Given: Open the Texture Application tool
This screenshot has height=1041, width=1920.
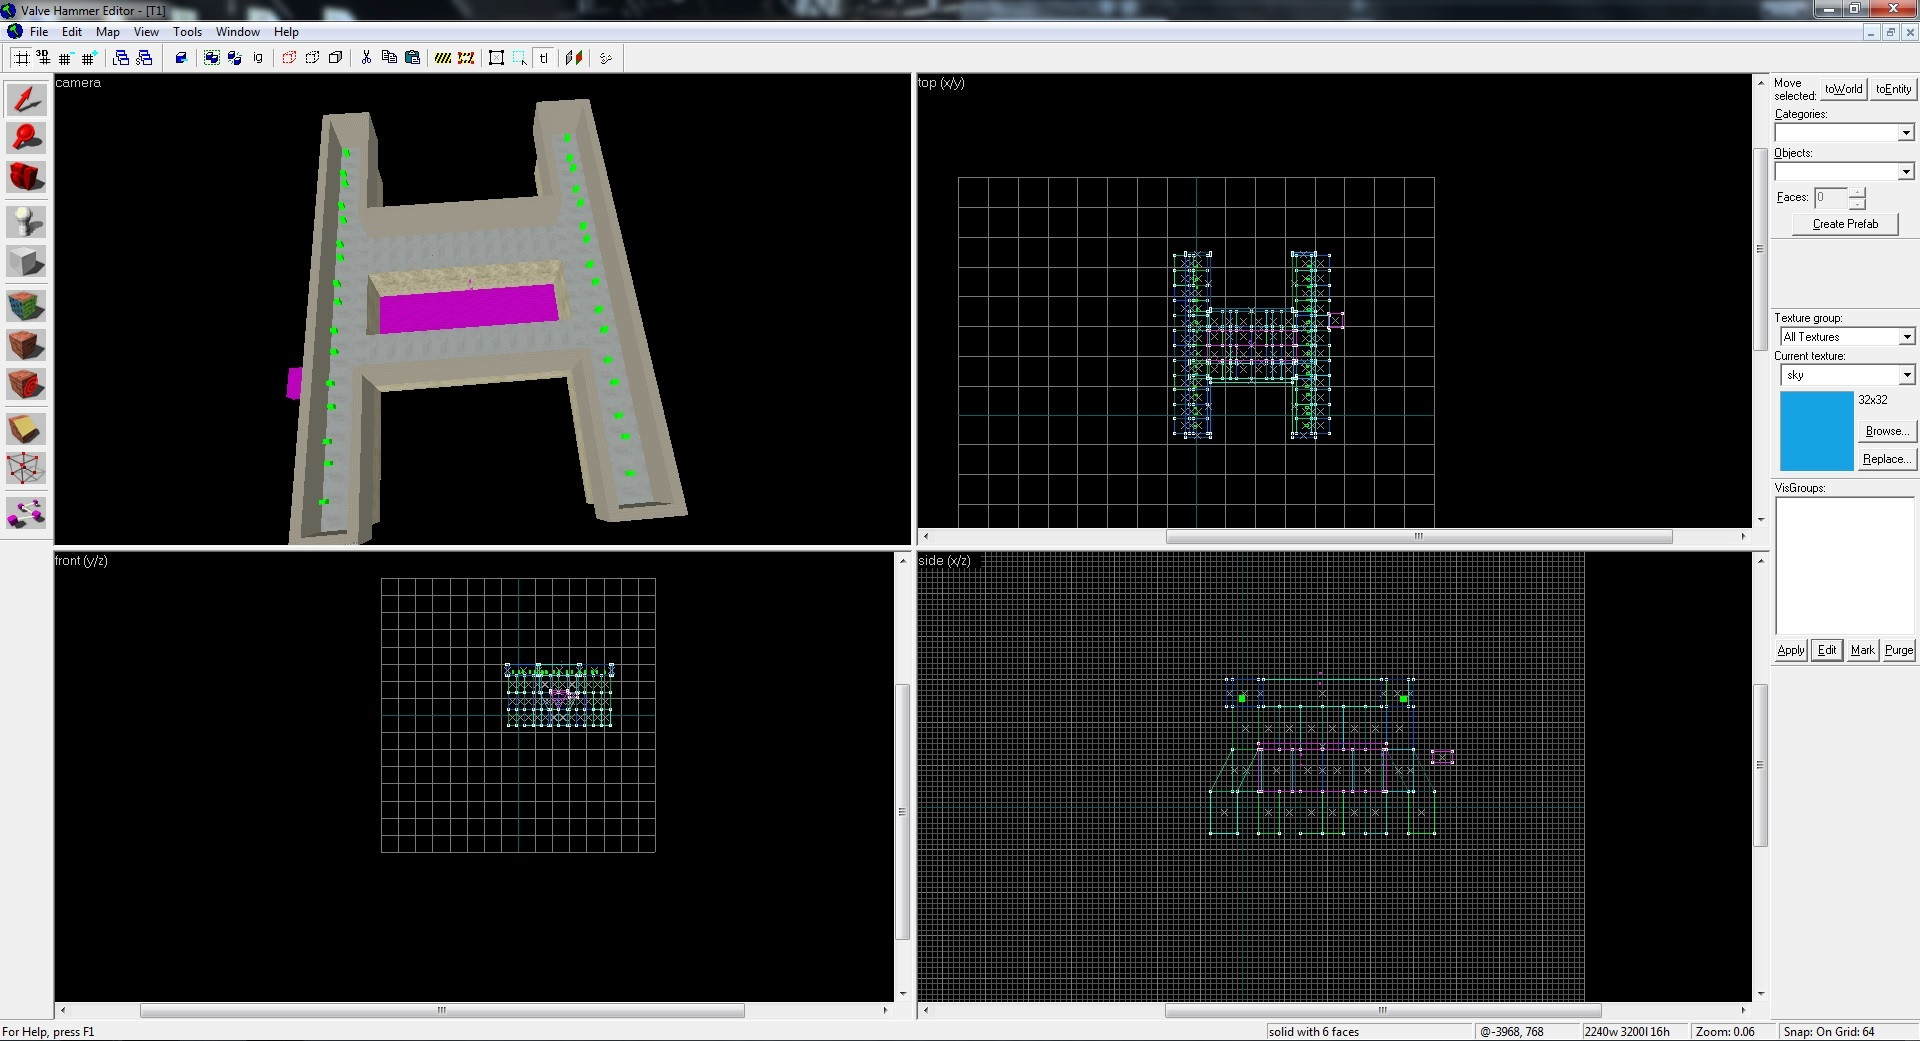Looking at the screenshot, I should pyautogui.click(x=25, y=305).
